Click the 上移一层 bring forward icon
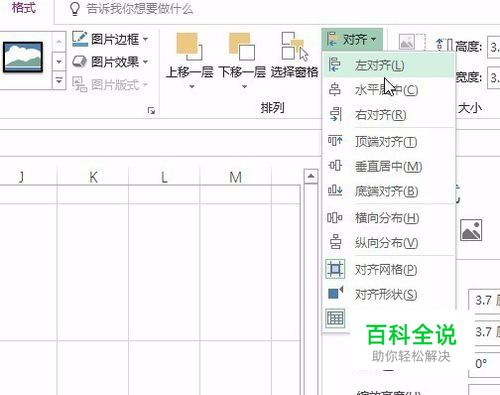This screenshot has height=395, width=500. (x=189, y=47)
